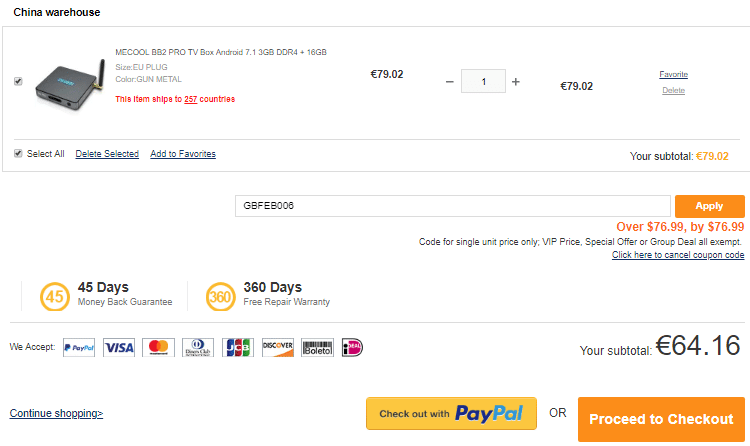Click the iDEAL payment icon
Image resolution: width=750 pixels, height=446 pixels.
(352, 348)
